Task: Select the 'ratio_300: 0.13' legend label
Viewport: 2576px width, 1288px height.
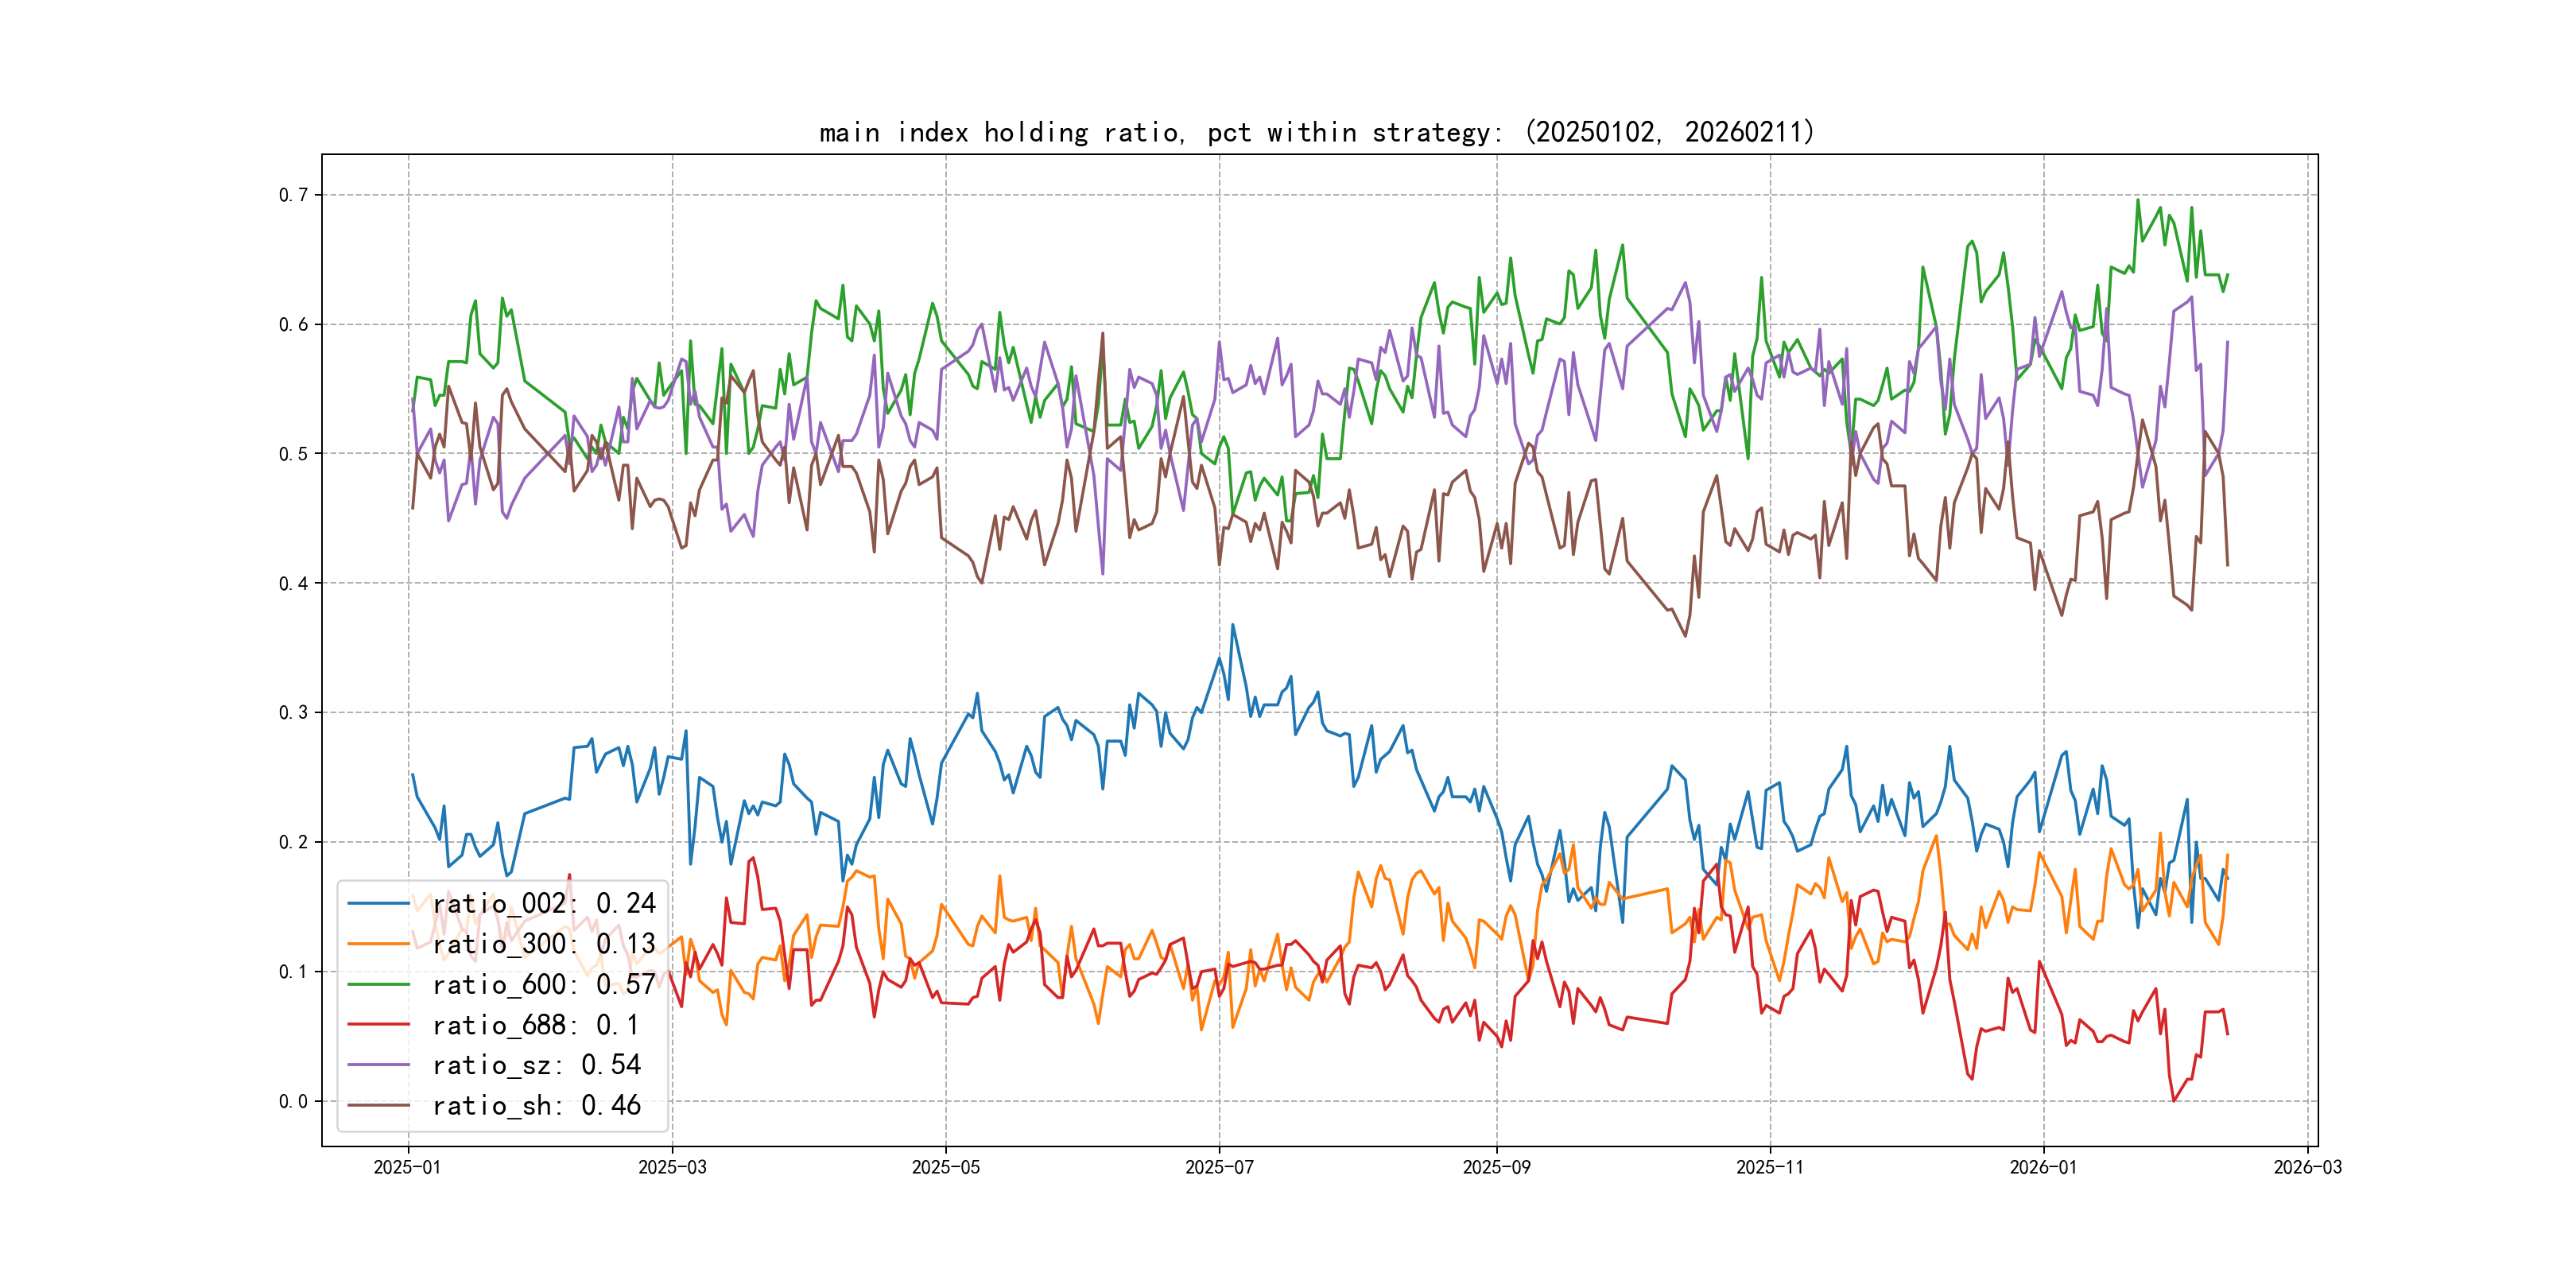Action: [544, 944]
